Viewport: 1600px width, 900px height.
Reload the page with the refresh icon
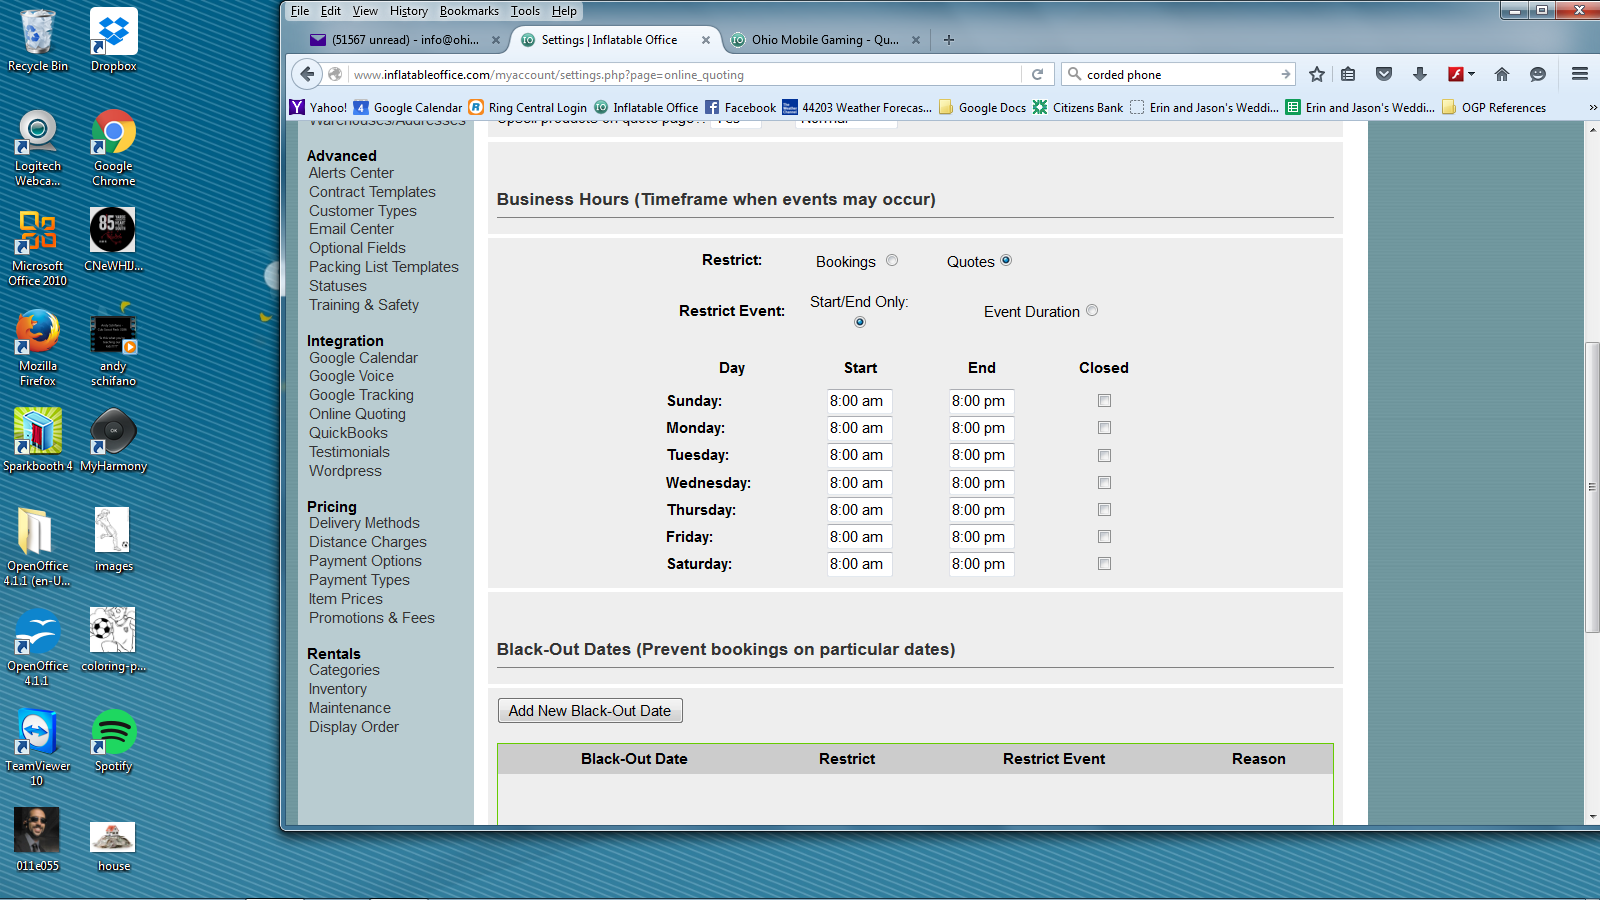click(x=1037, y=74)
